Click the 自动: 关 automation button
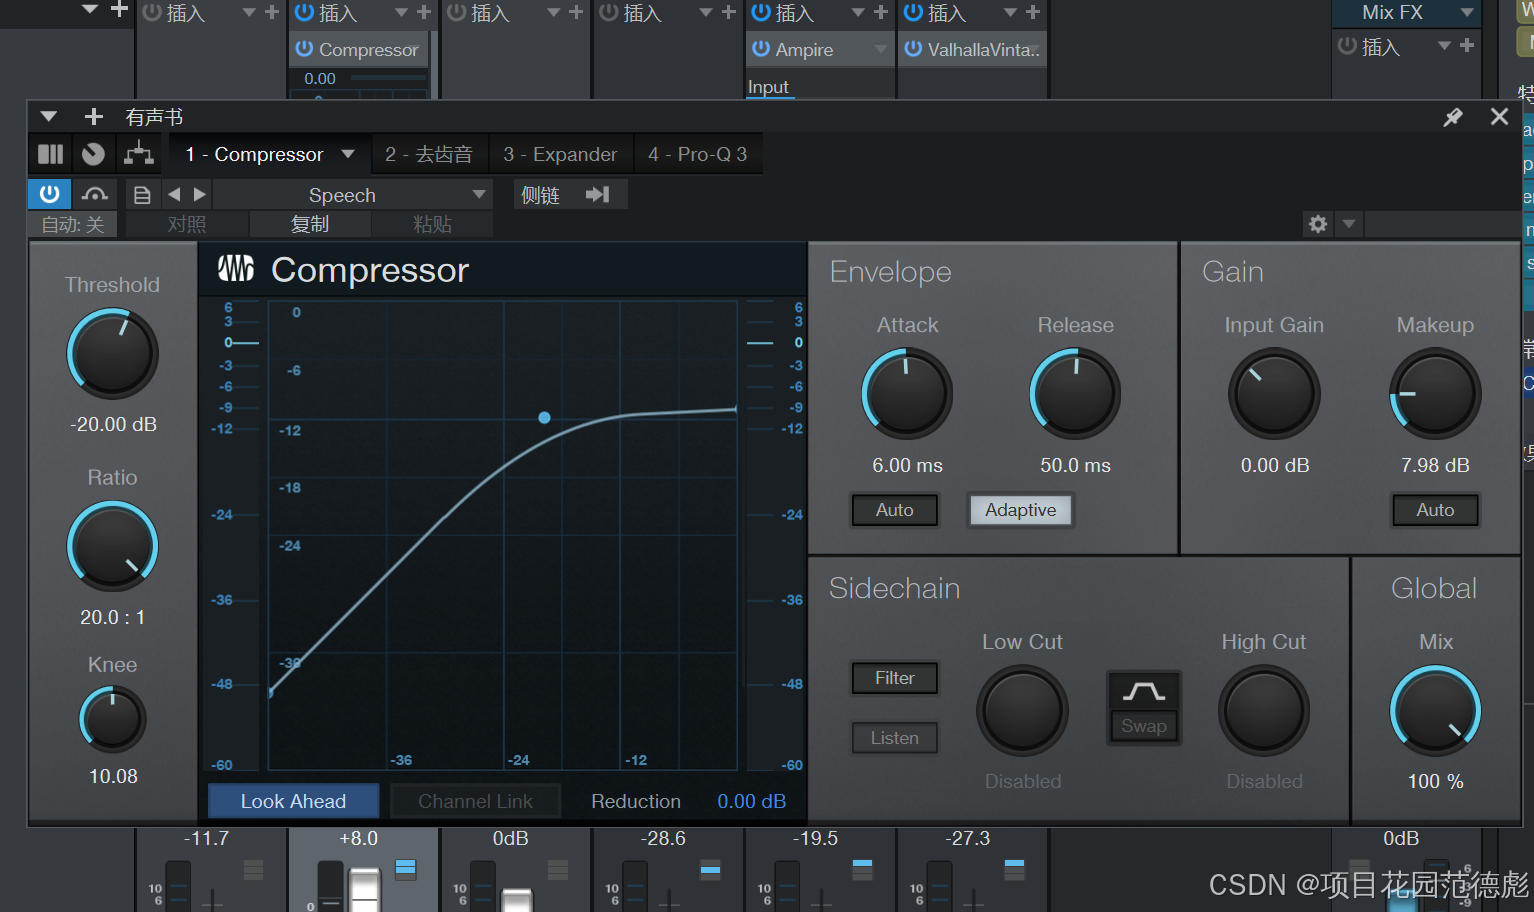The width and height of the screenshot is (1534, 912). coord(72,224)
